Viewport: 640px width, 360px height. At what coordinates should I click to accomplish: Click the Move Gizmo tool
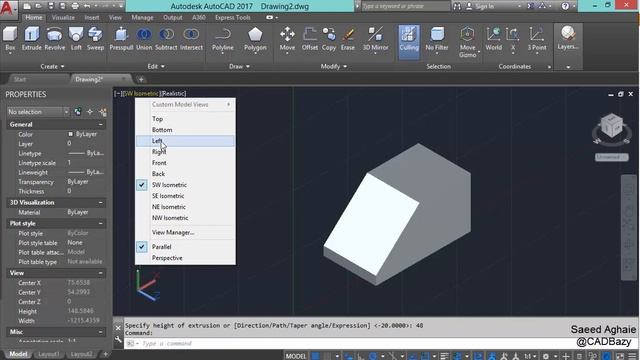(467, 42)
